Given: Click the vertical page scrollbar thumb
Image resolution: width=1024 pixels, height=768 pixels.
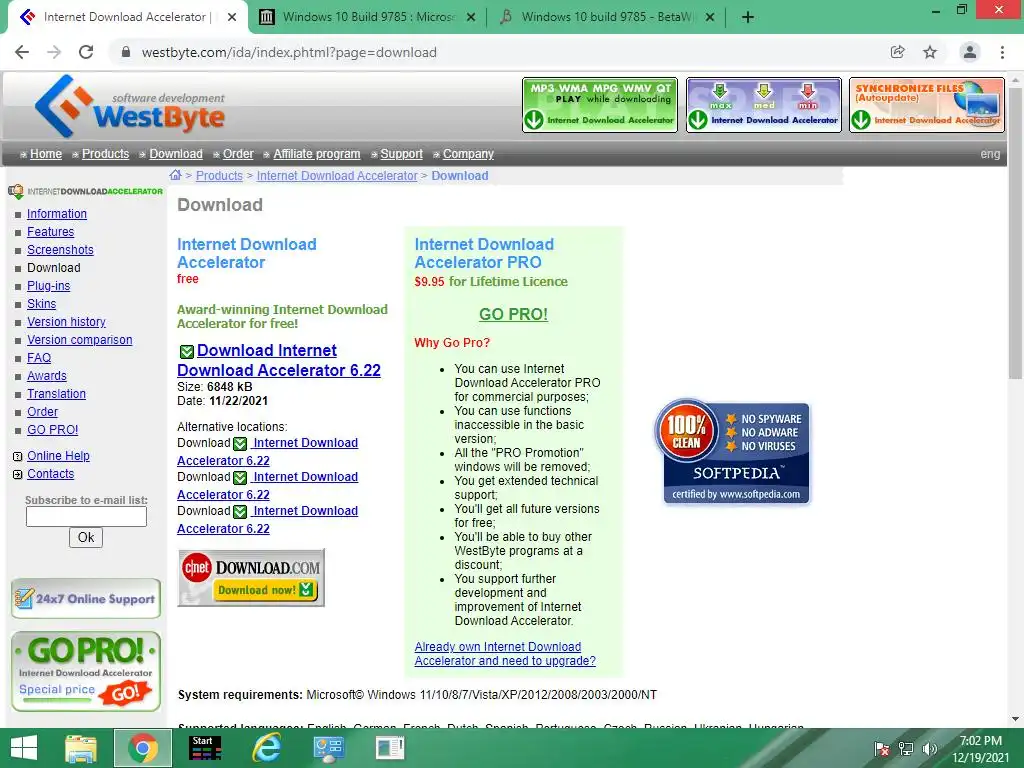Looking at the screenshot, I should point(1015,231).
